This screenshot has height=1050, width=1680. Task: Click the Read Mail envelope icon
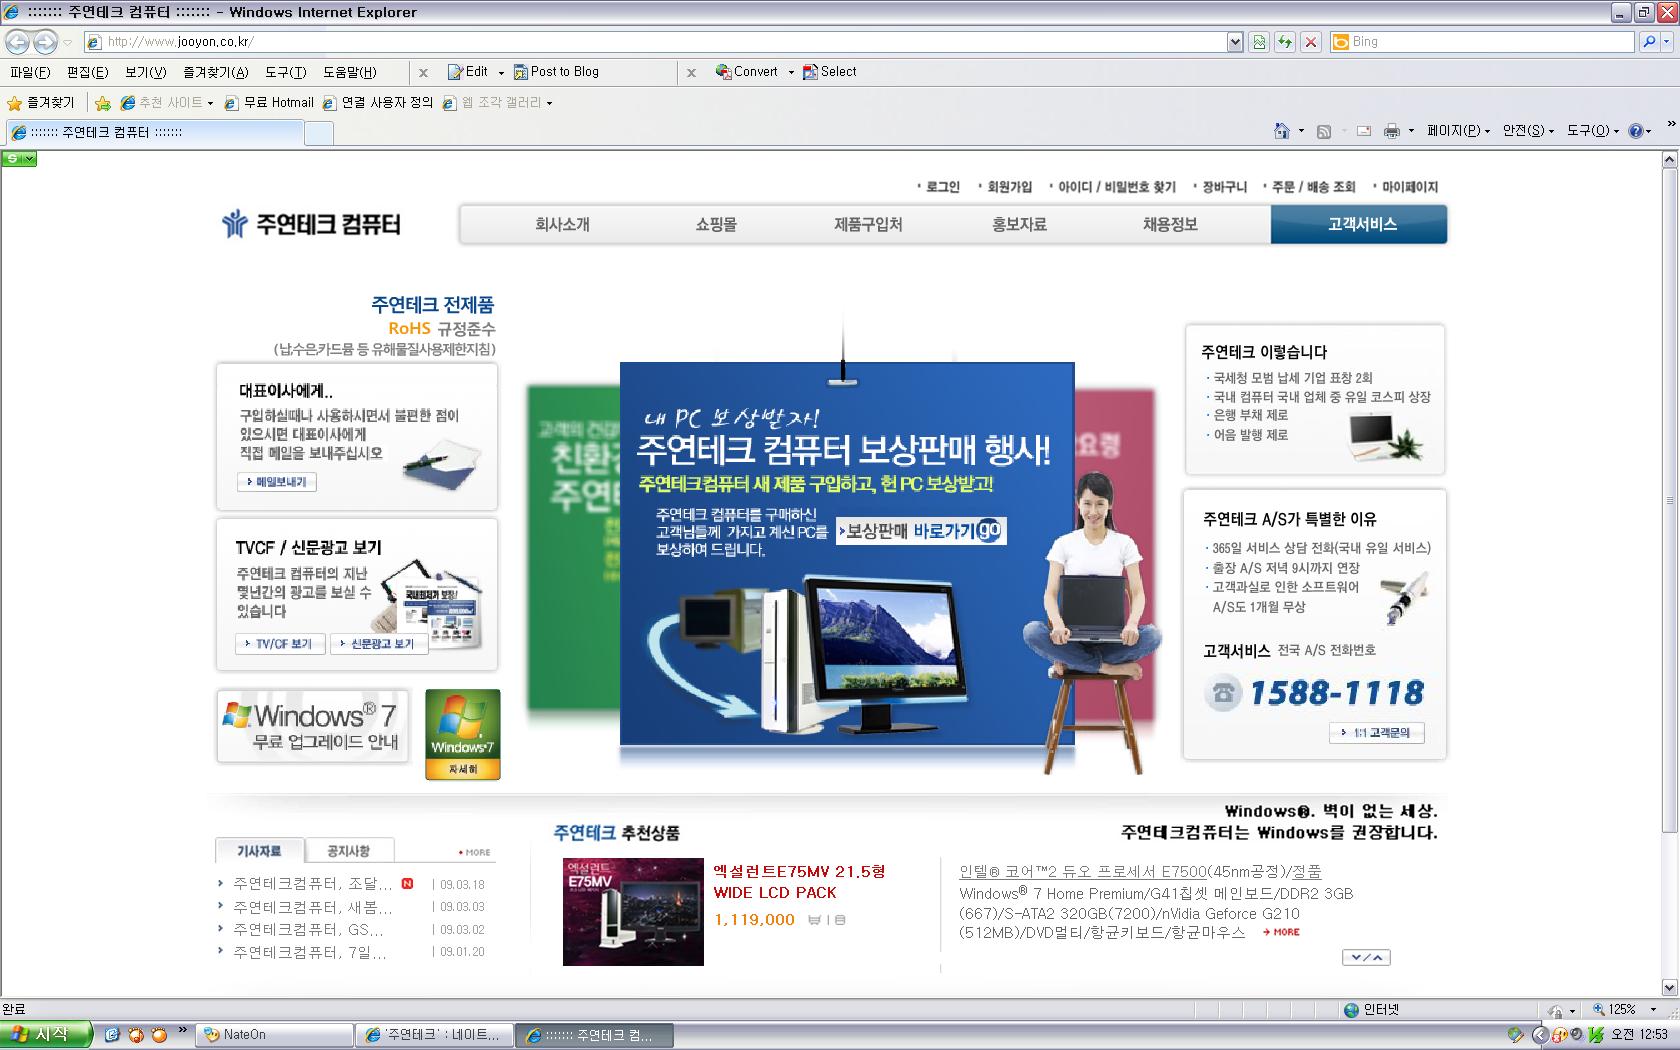(x=1363, y=131)
